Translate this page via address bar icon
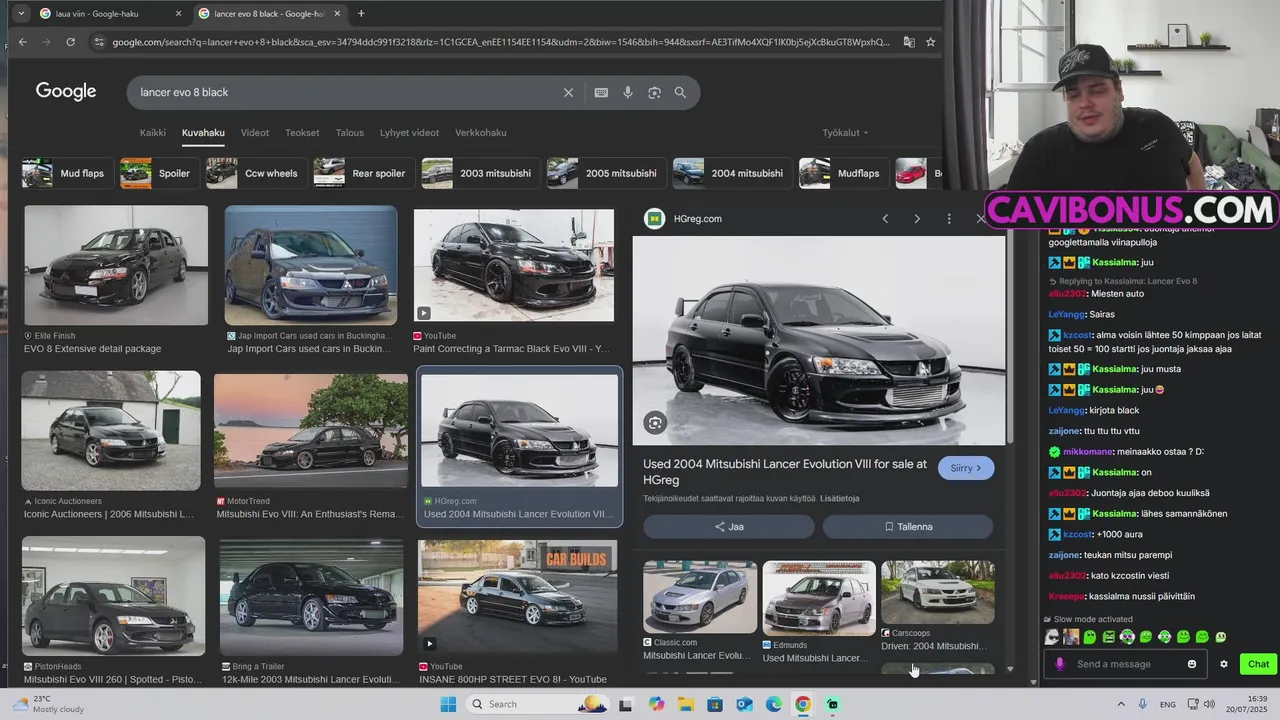The image size is (1280, 720). tap(908, 42)
